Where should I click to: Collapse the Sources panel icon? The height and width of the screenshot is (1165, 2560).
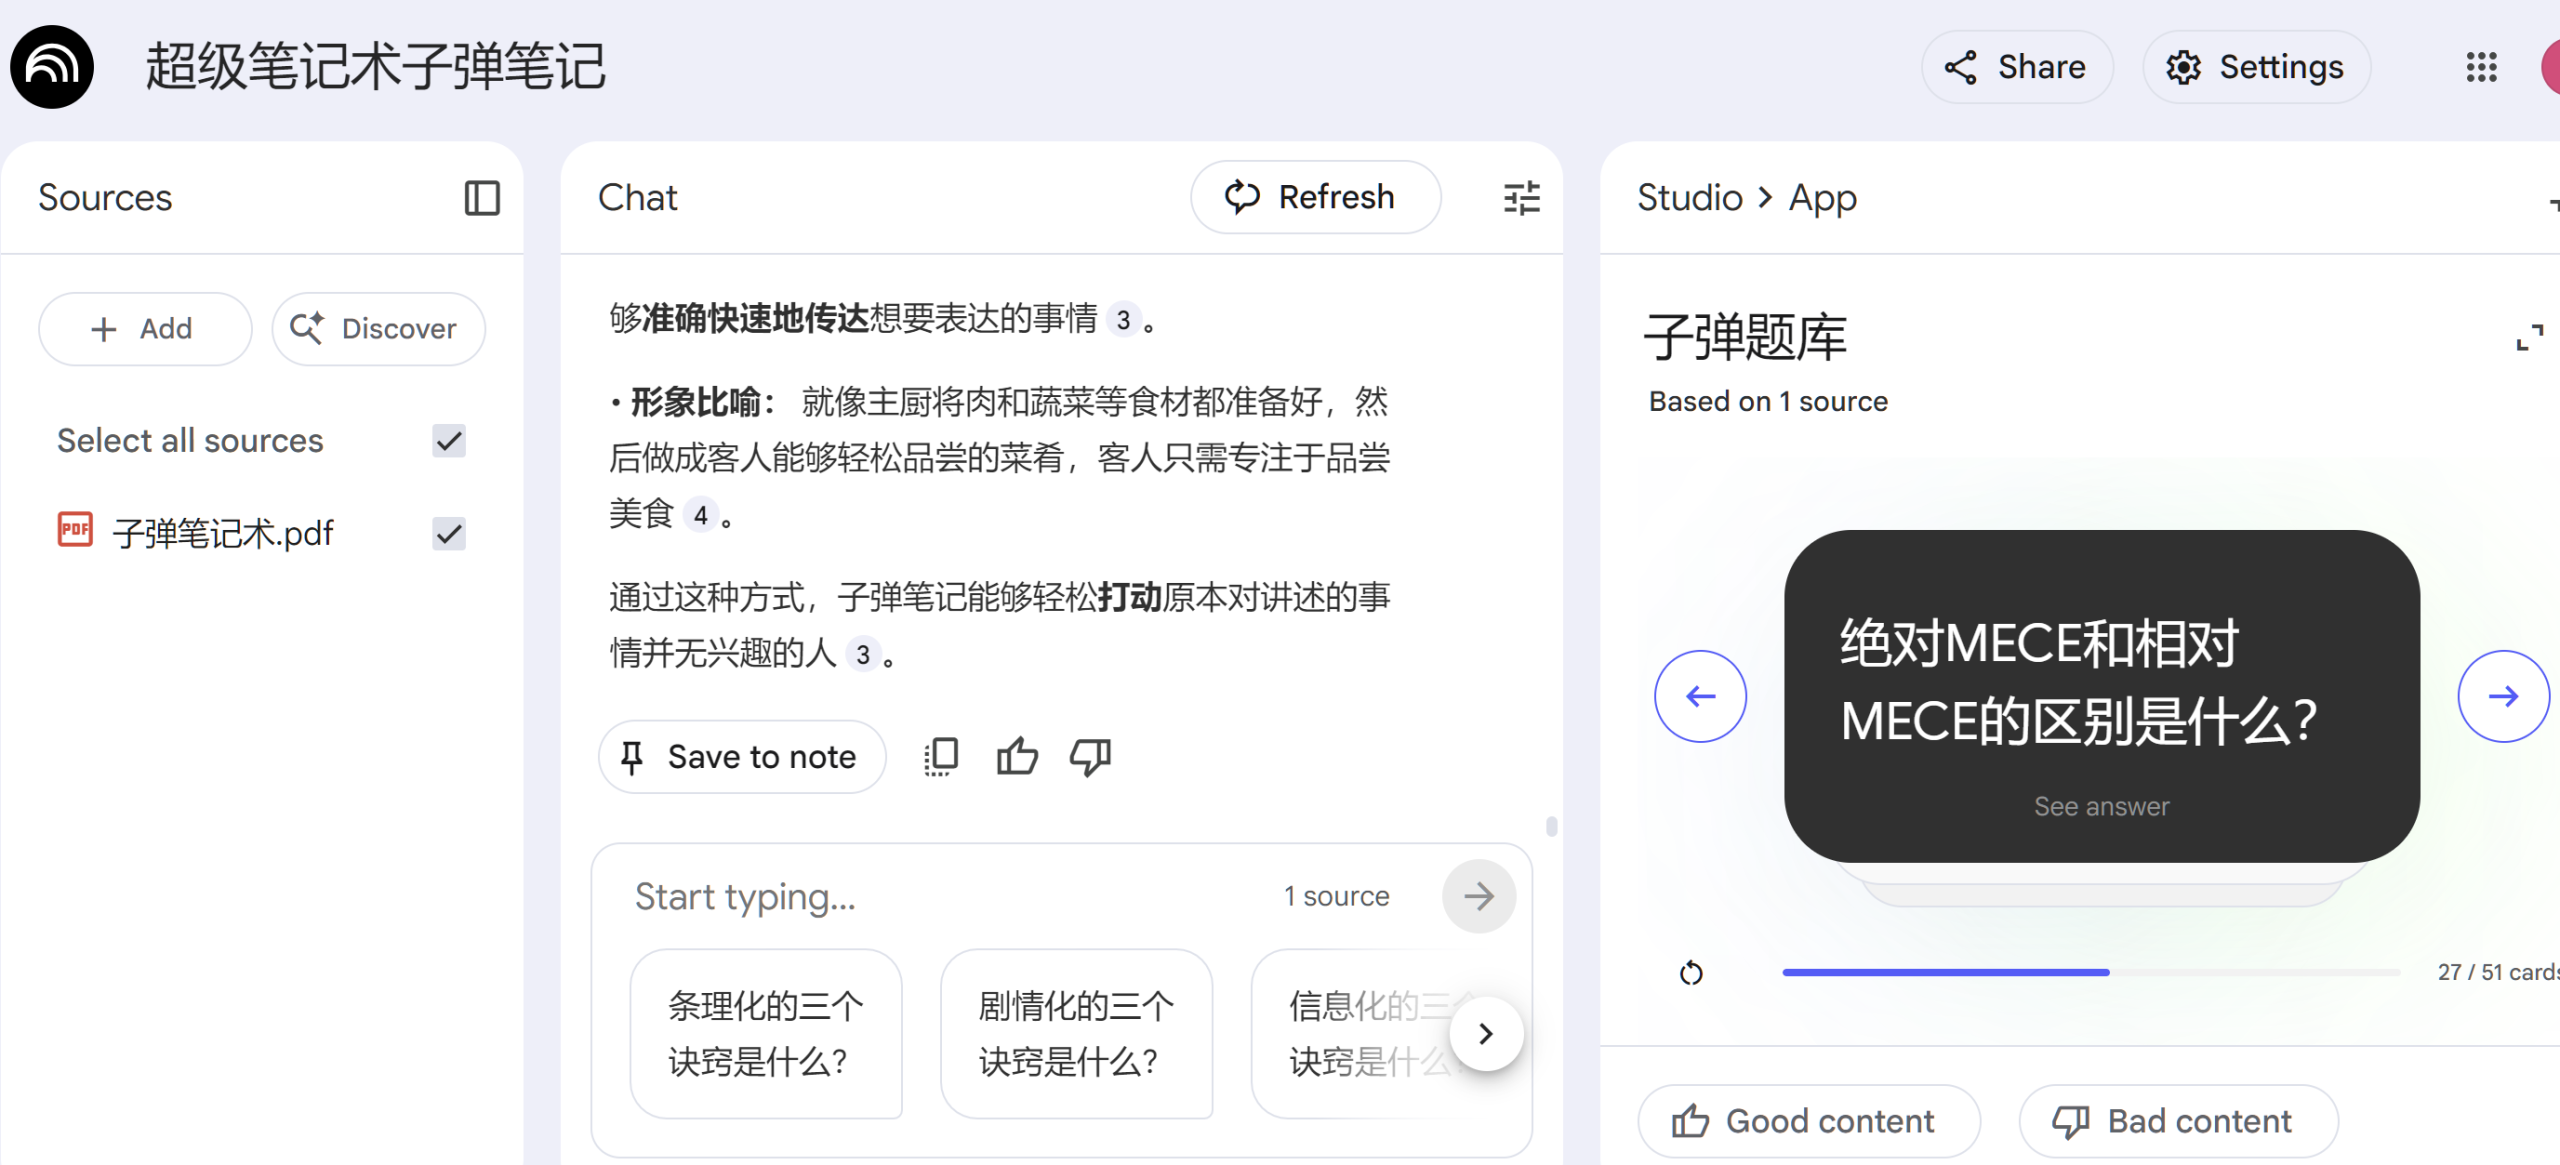482,198
